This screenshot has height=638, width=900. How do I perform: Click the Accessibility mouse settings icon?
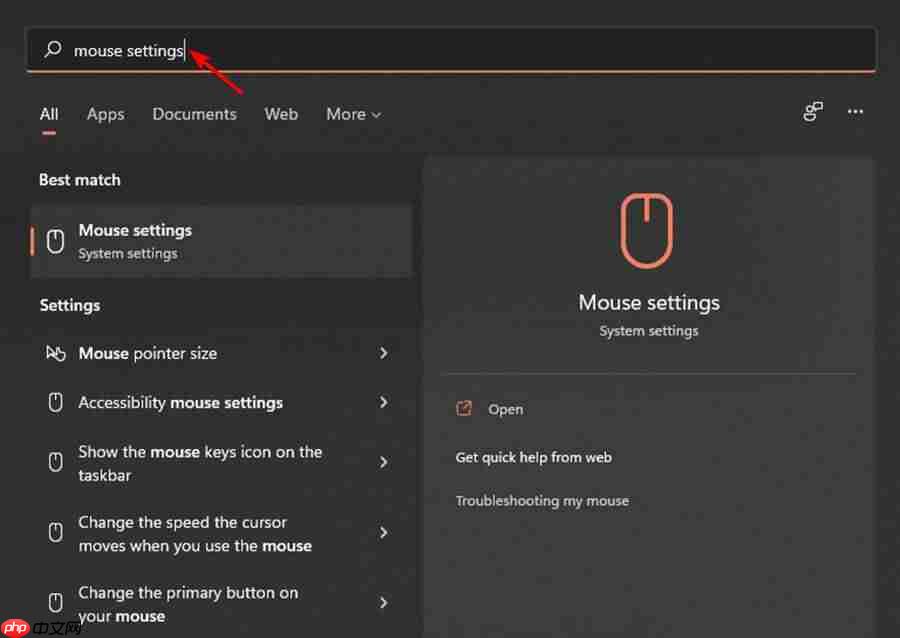pos(55,402)
